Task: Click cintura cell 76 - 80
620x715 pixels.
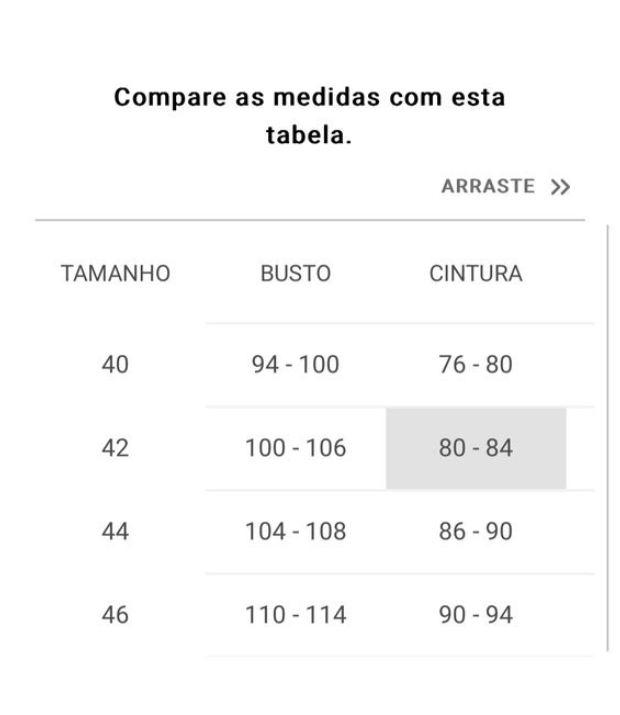Action: (x=475, y=365)
